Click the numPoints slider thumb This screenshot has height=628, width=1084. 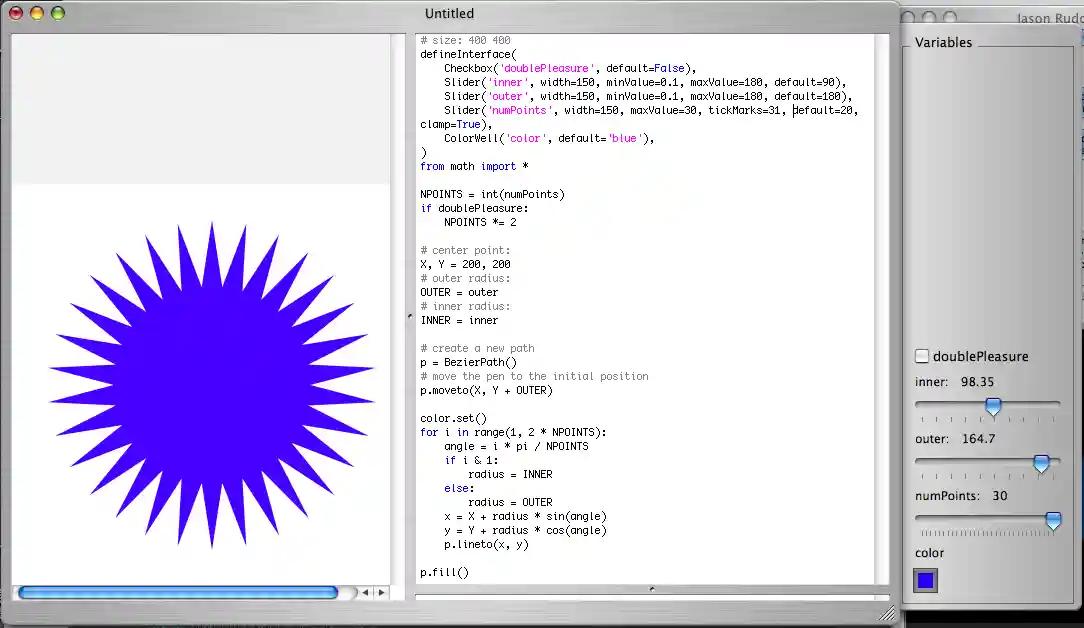pyautogui.click(x=1053, y=520)
